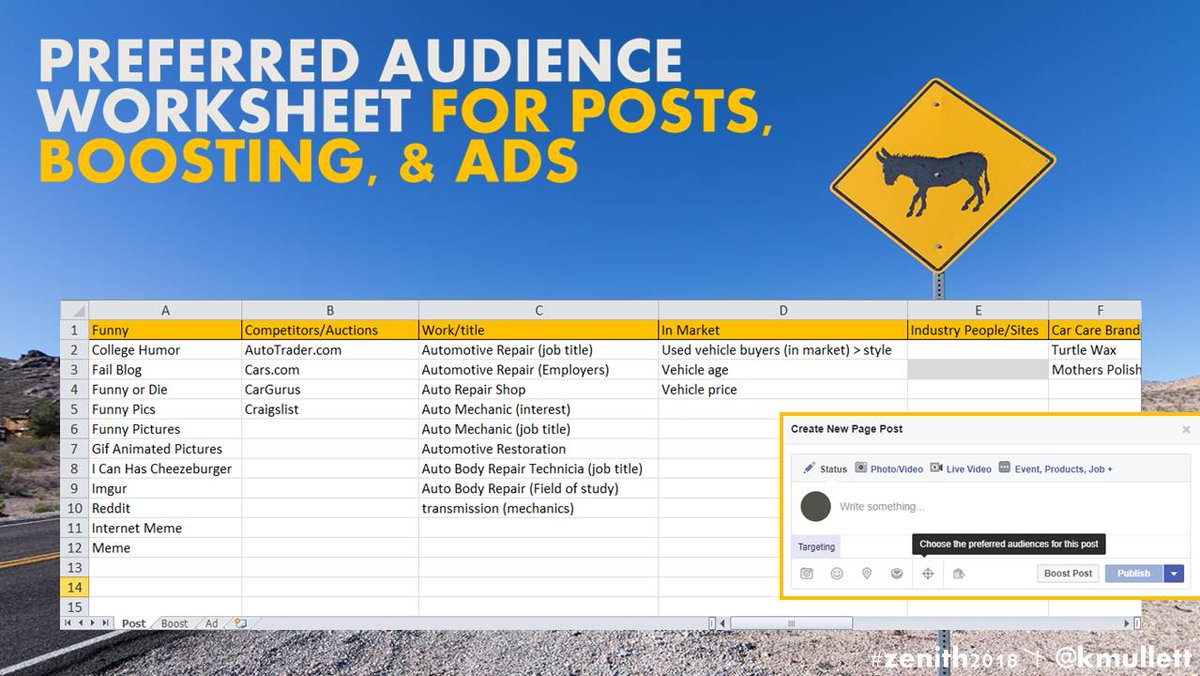The height and width of the screenshot is (676, 1200).
Task: Select column C header
Action: point(538,310)
